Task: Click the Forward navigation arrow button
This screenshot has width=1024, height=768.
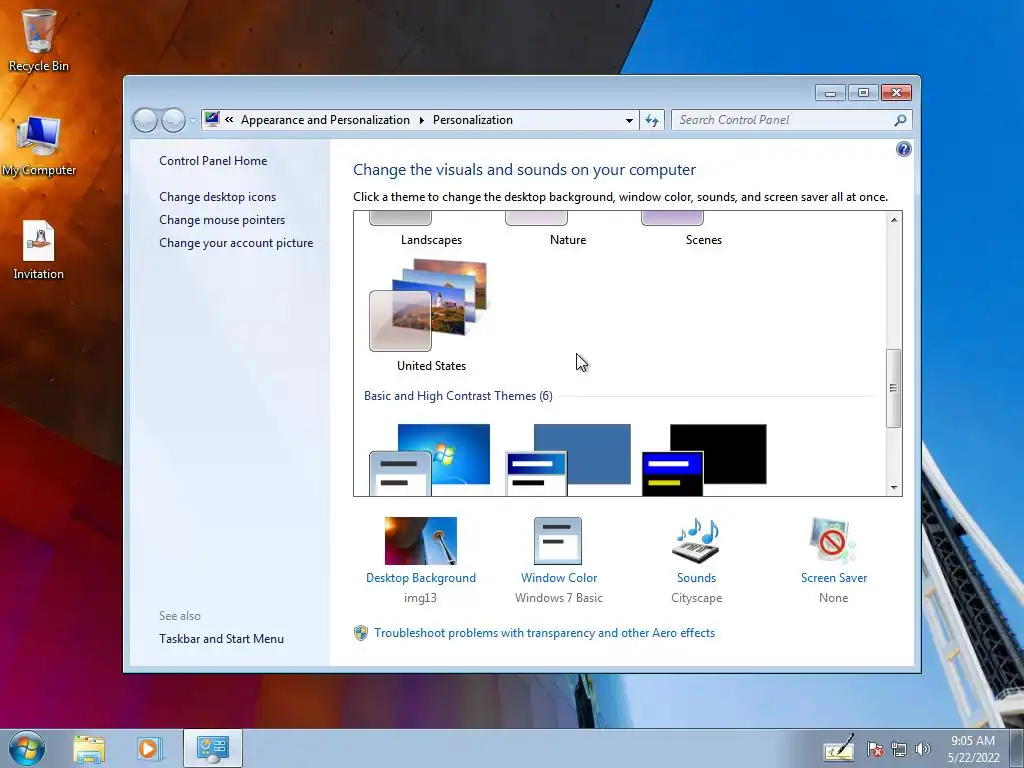Action: click(x=173, y=120)
